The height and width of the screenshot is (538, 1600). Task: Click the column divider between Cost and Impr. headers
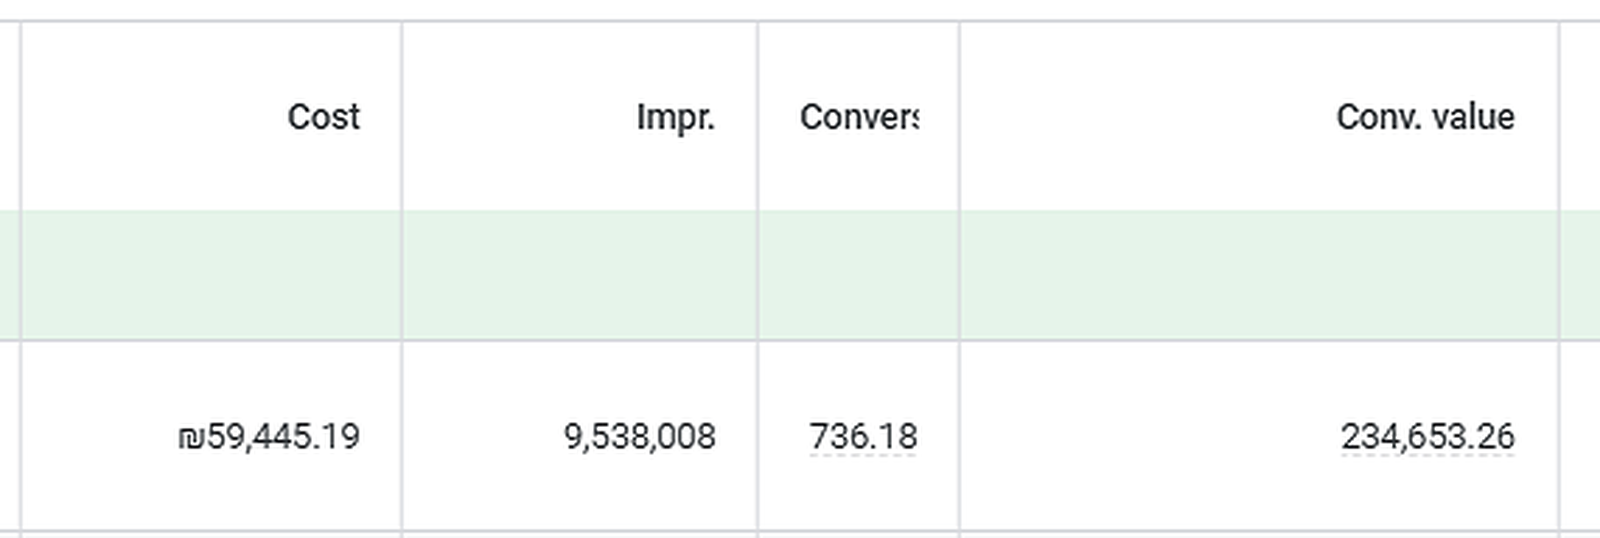tap(402, 116)
